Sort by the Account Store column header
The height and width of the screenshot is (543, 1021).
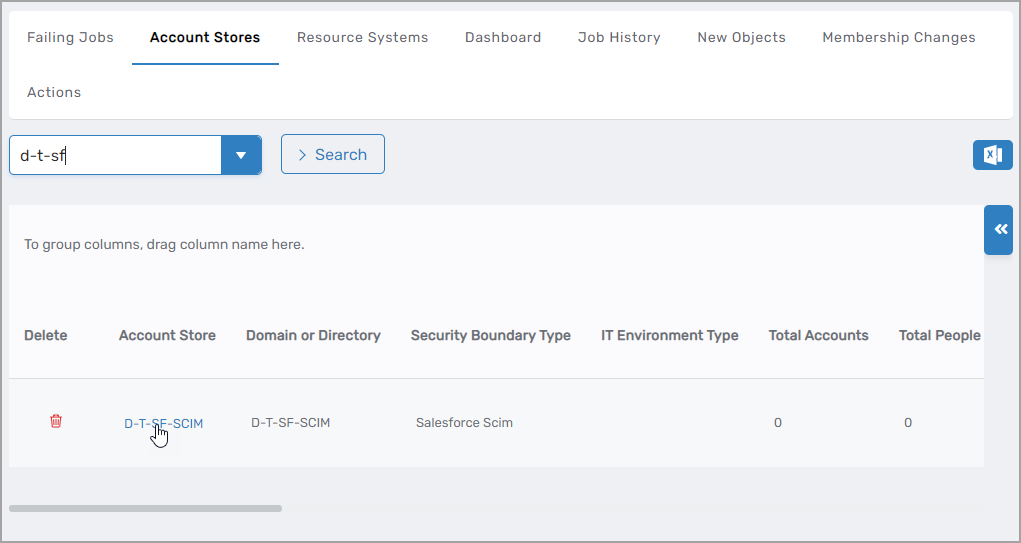point(167,336)
